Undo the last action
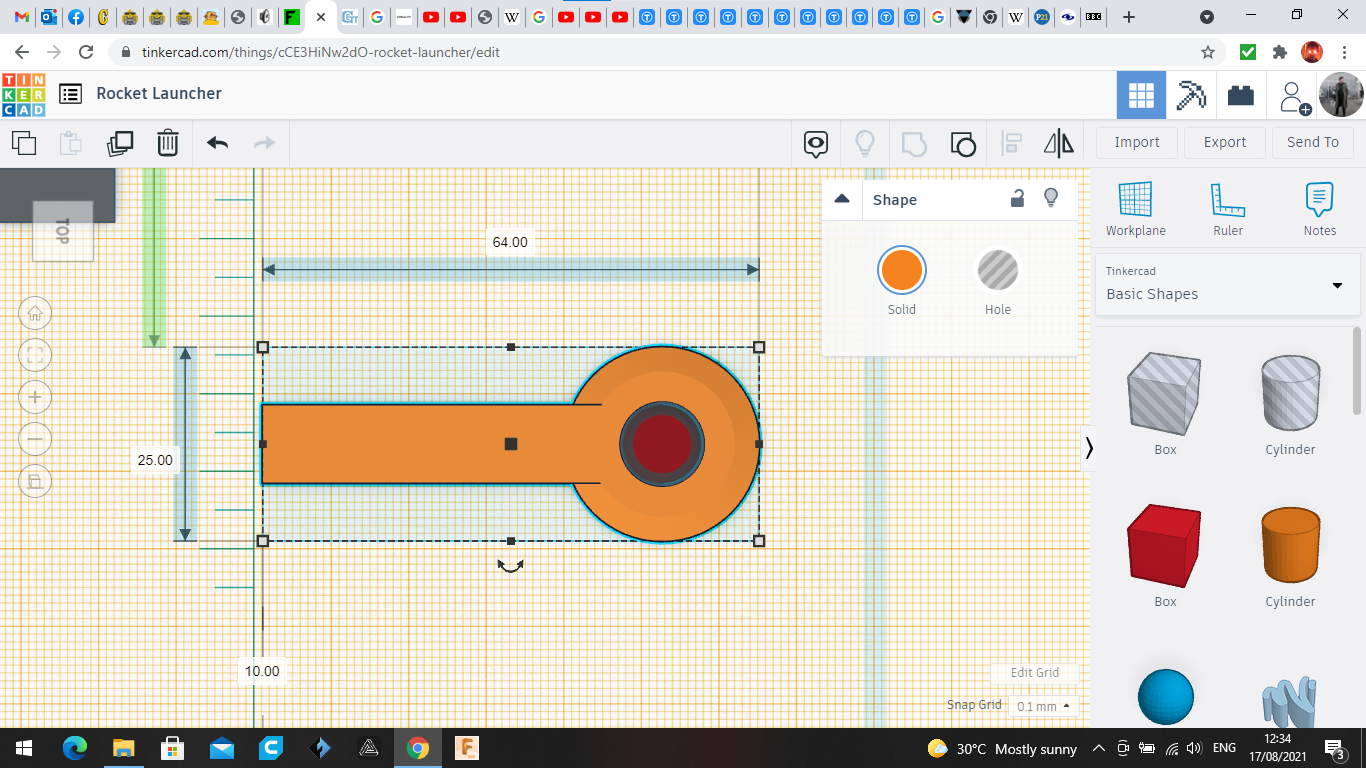 (218, 143)
